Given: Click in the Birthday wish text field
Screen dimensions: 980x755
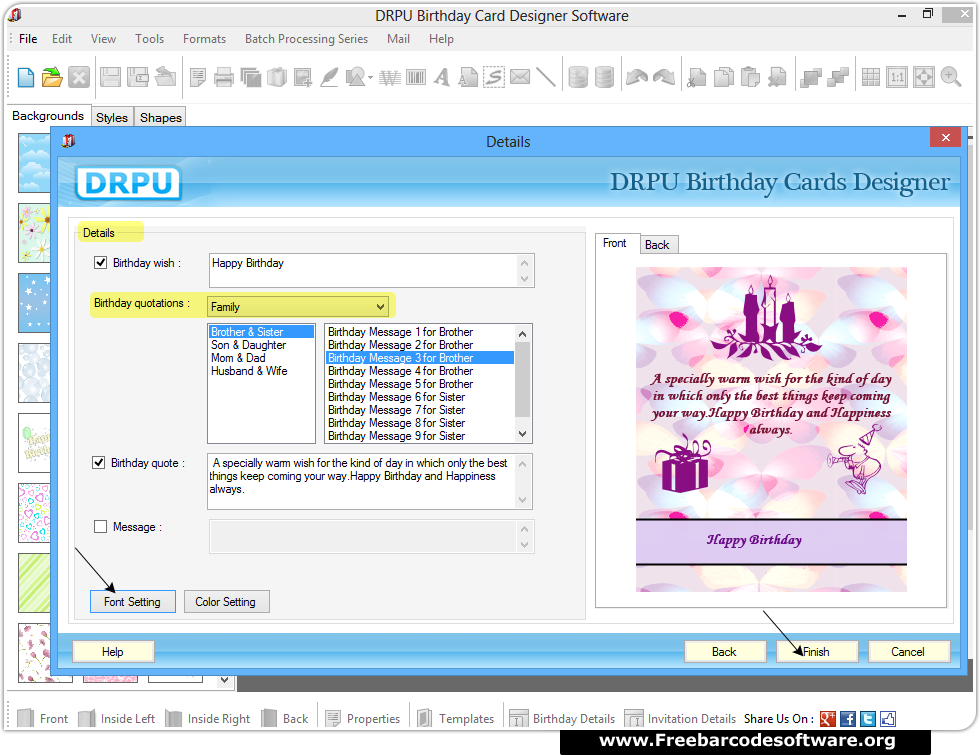Looking at the screenshot, I should (364, 270).
